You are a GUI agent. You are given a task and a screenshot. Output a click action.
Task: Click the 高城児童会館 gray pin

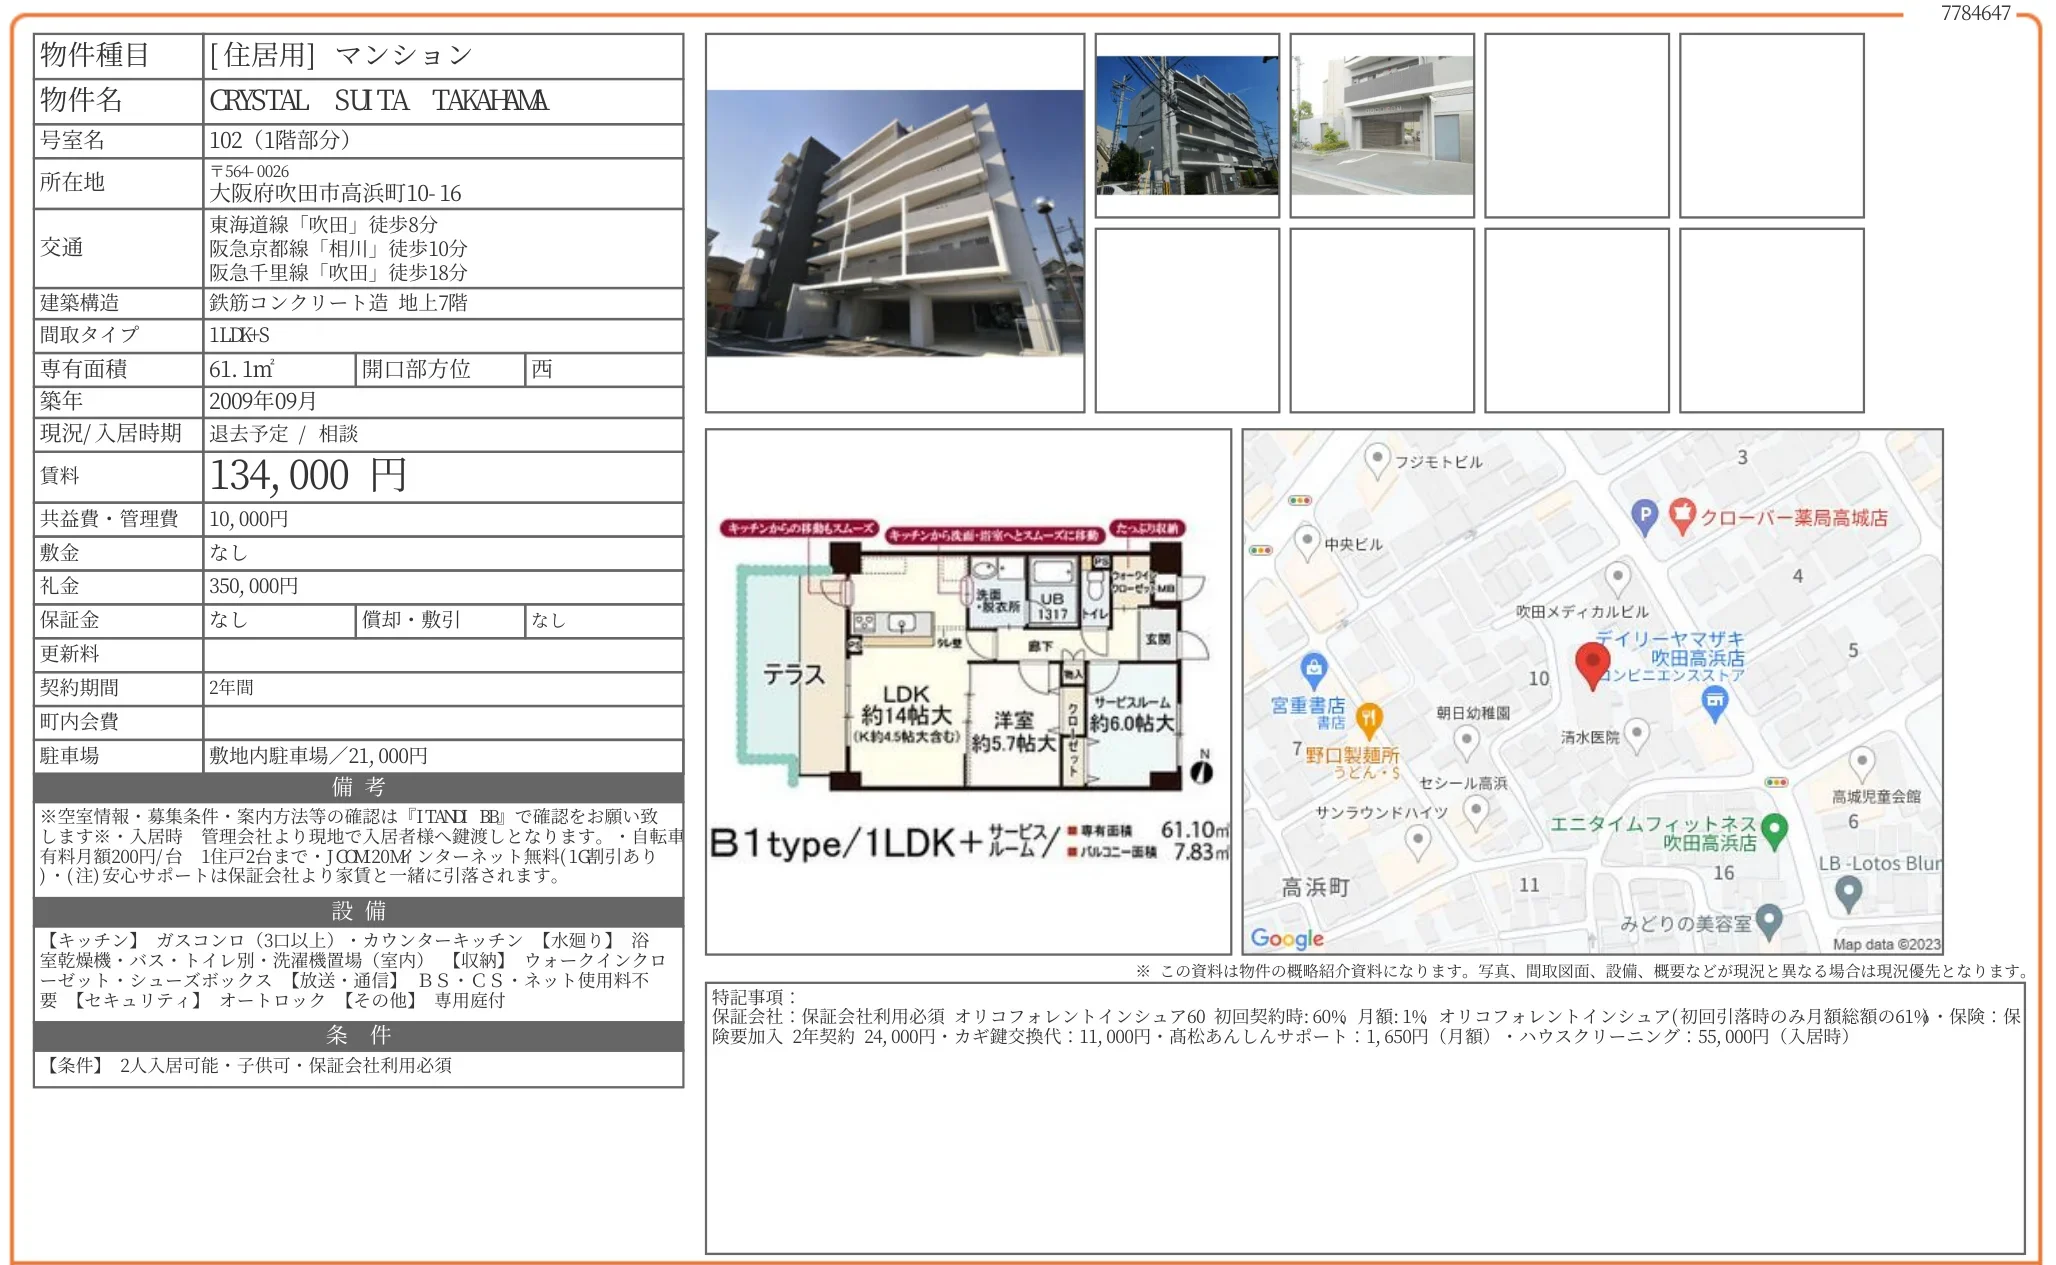click(x=1861, y=762)
